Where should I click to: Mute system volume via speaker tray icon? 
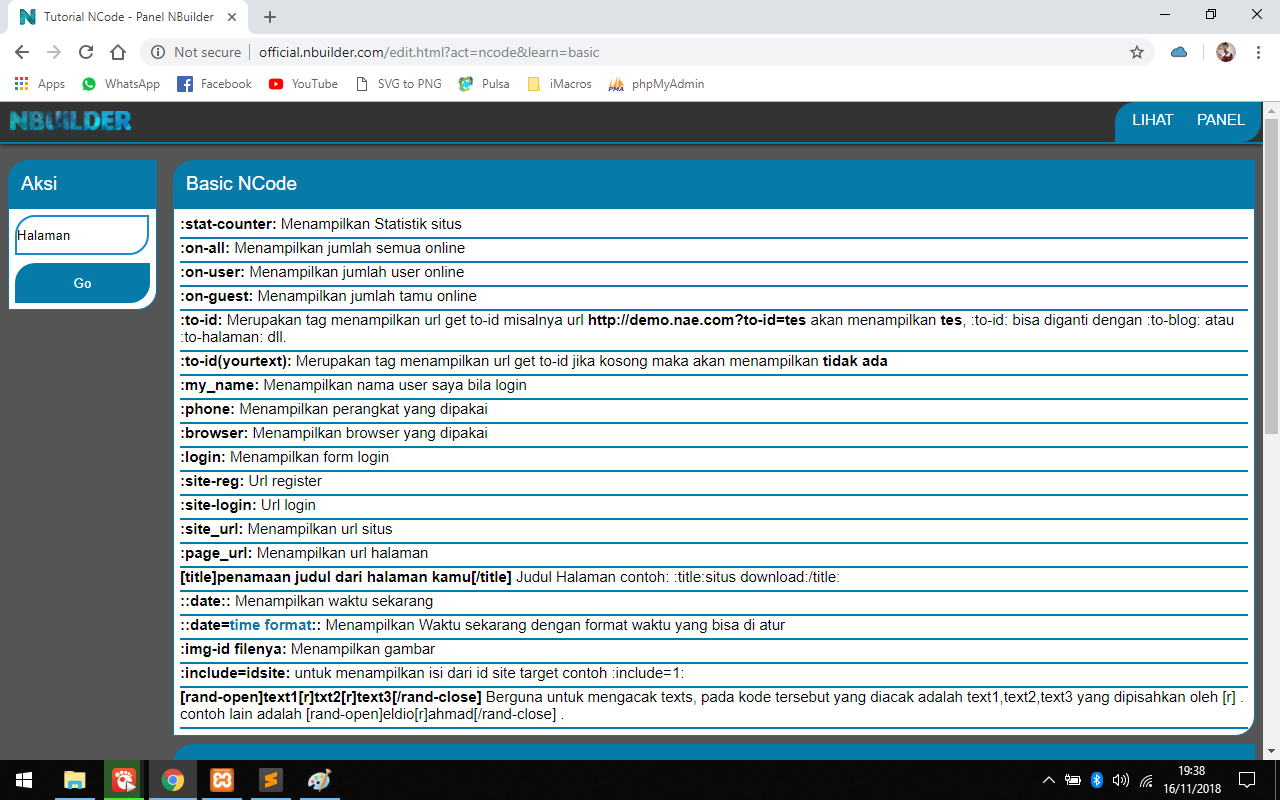(x=1121, y=782)
